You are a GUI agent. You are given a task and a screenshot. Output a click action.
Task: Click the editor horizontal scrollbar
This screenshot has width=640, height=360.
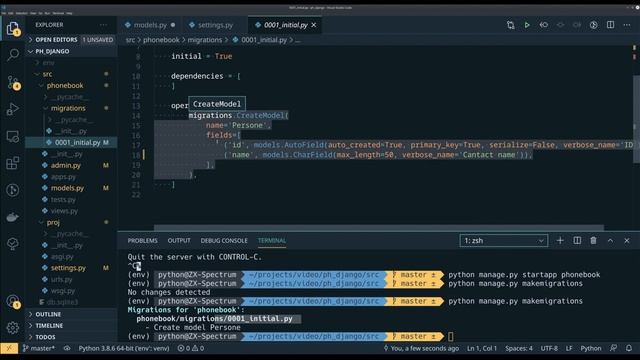(379, 227)
